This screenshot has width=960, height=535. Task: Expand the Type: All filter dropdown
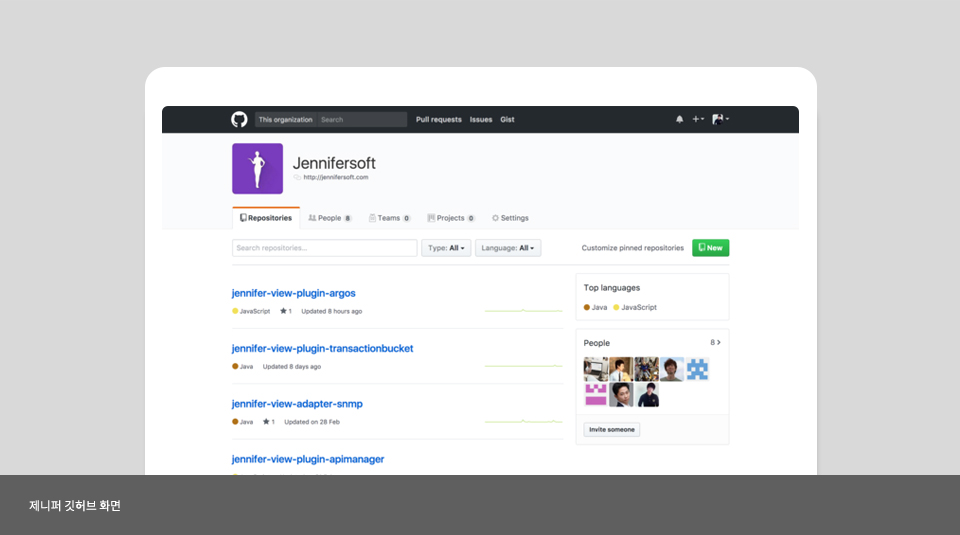tap(446, 248)
